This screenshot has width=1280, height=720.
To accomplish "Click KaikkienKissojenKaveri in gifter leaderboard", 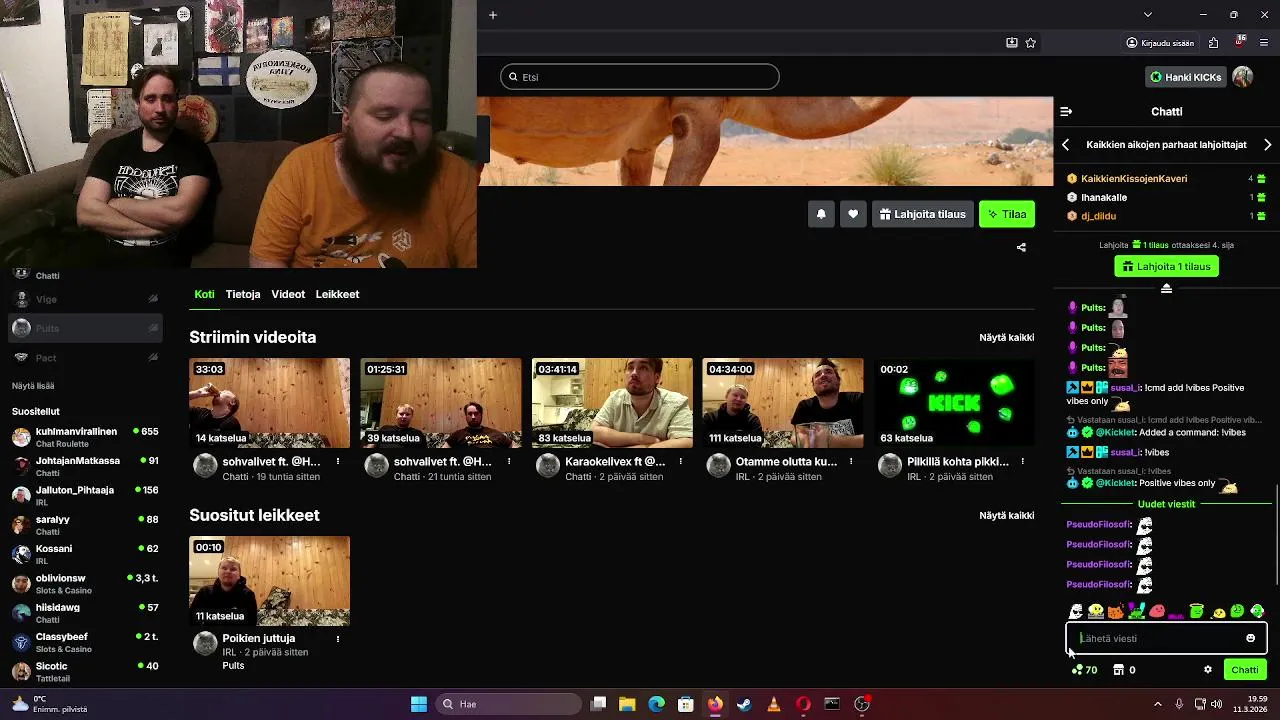I will (x=1134, y=179).
